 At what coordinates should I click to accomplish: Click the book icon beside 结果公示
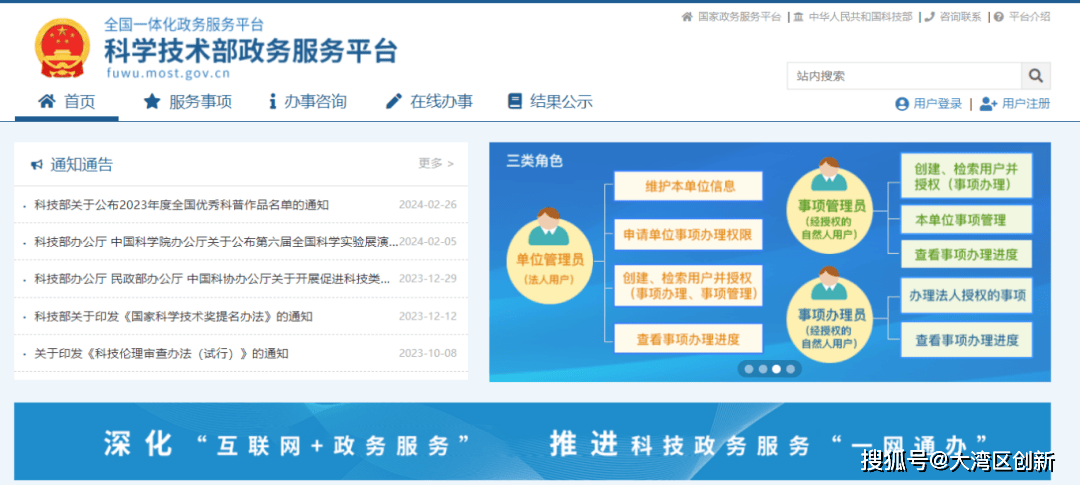[515, 102]
